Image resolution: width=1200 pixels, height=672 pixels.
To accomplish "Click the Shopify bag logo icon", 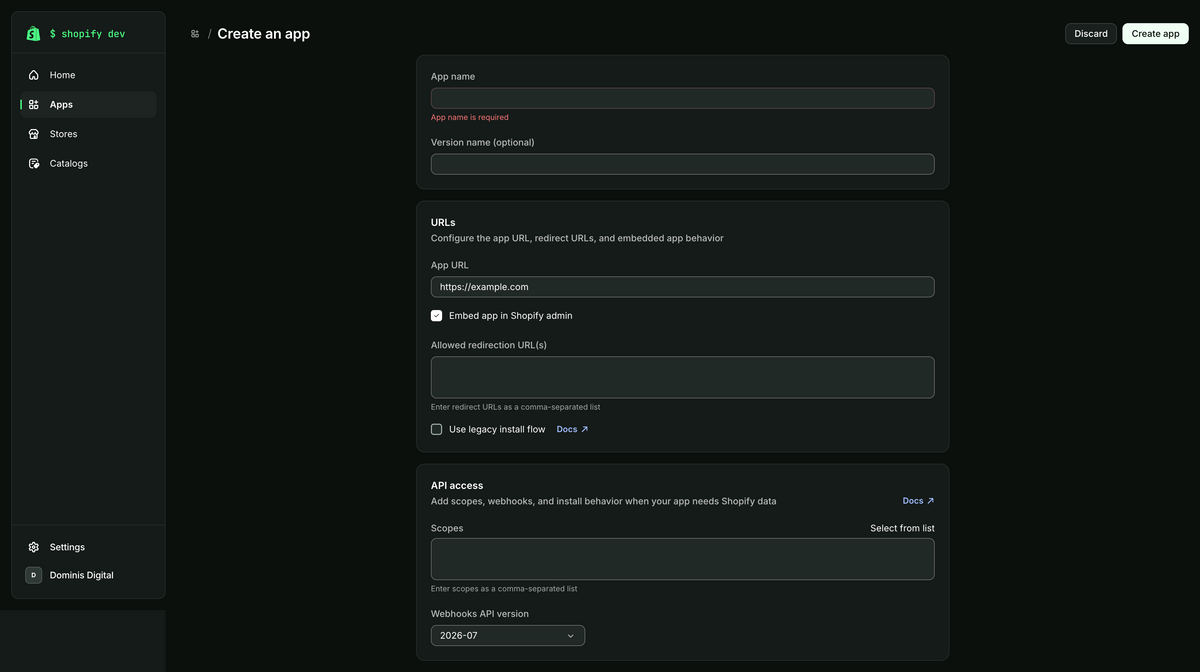I will [33, 33].
